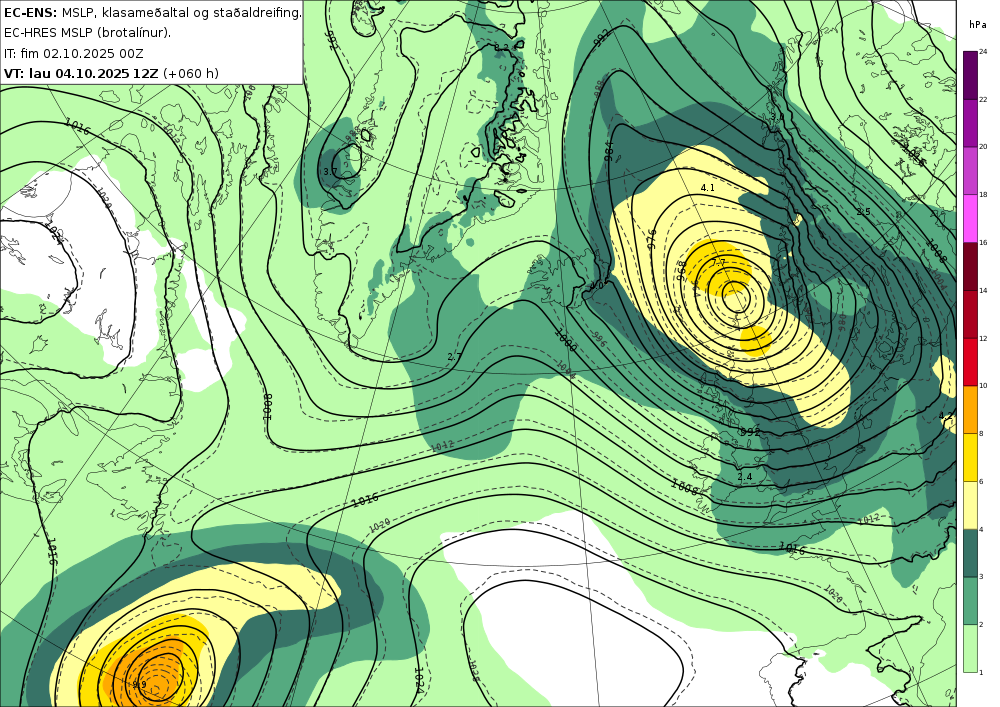Viewport: 1000px width, 707px height.
Task: Click the legend tick label '22'
Action: coord(983,99)
